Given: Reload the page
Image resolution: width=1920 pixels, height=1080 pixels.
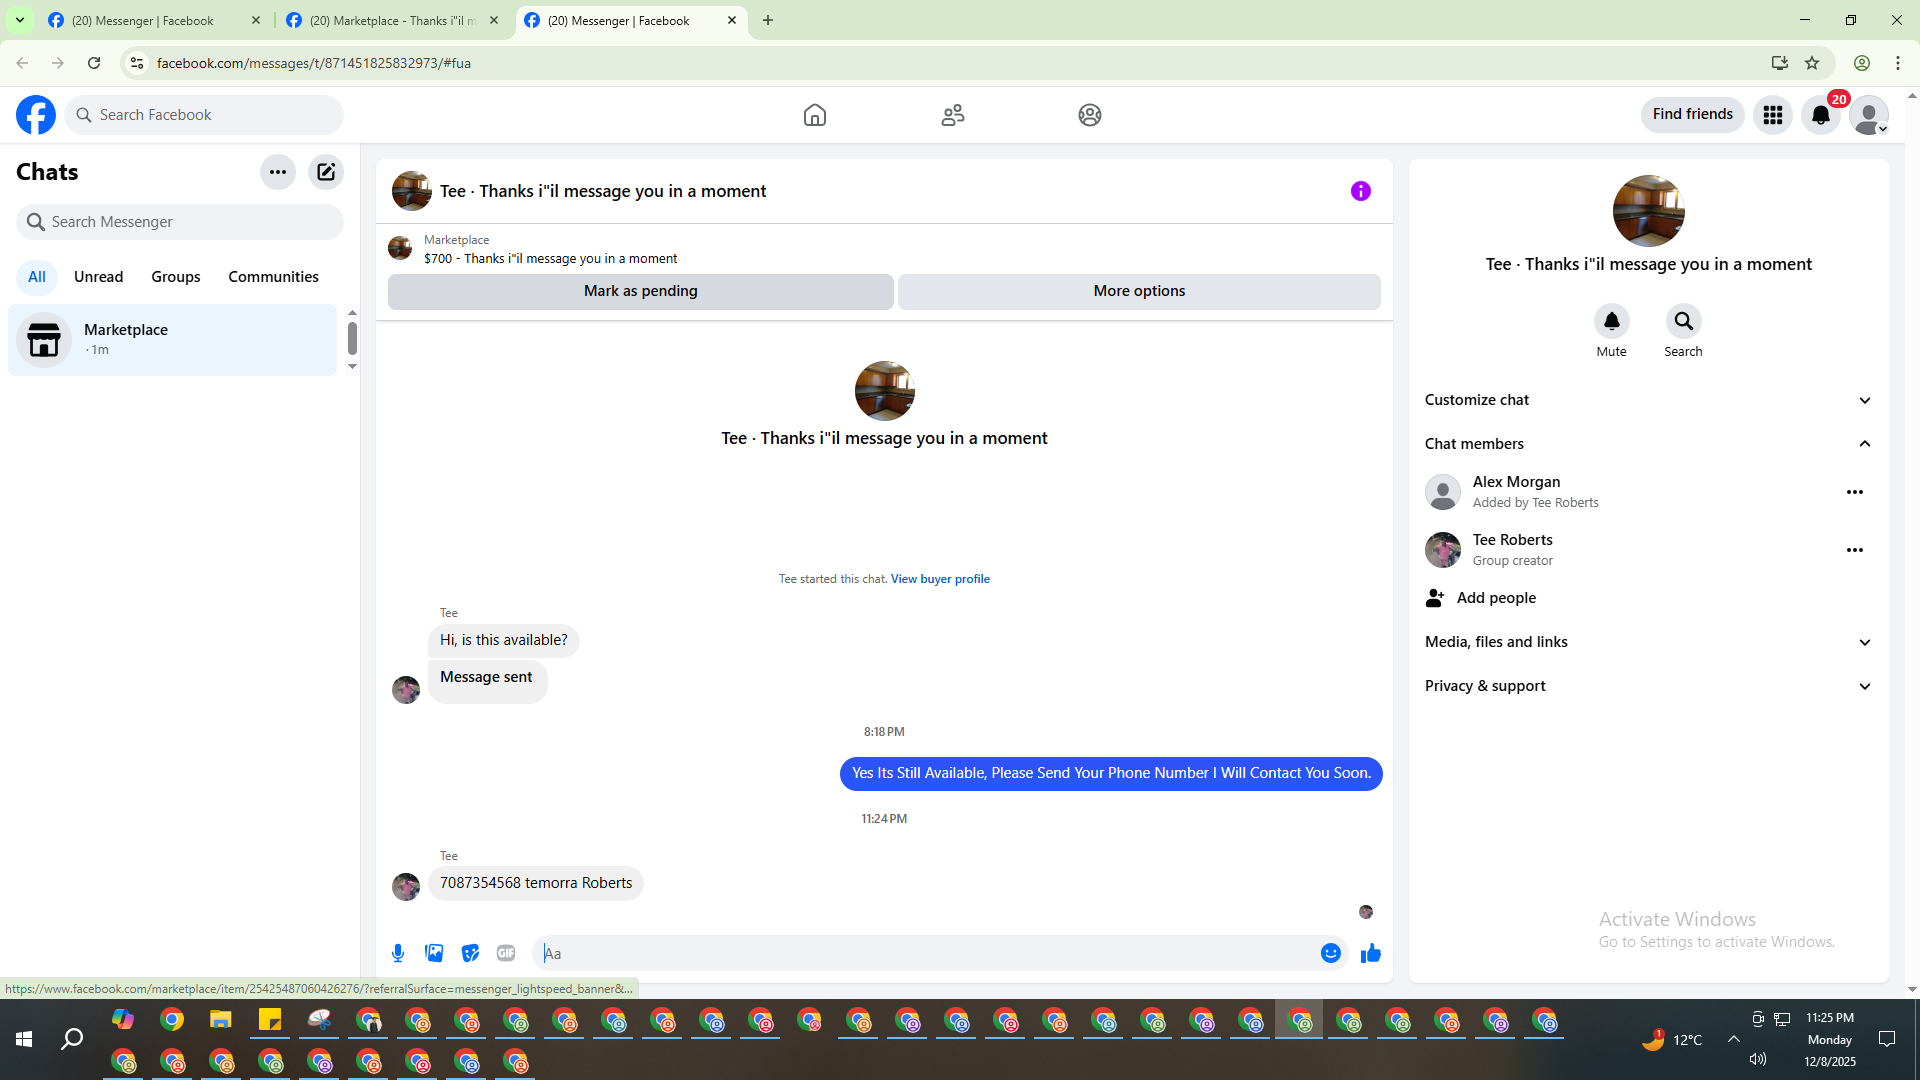Looking at the screenshot, I should pos(94,63).
